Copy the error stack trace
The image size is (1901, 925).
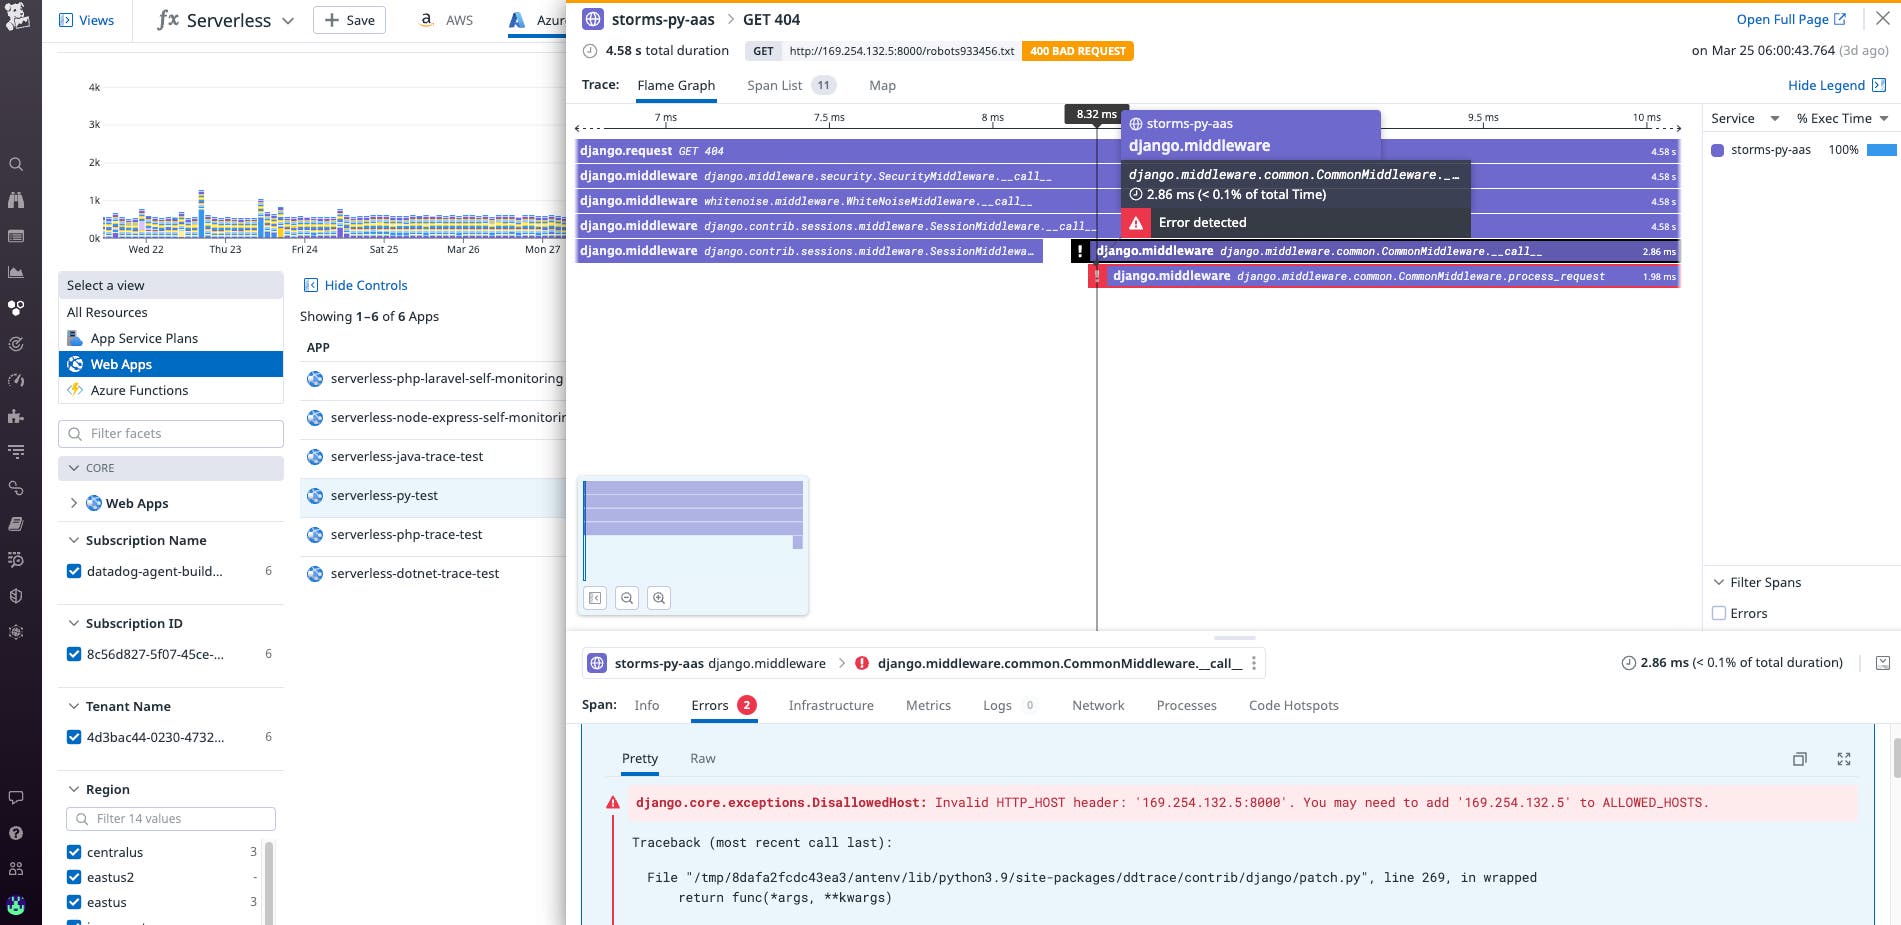(x=1799, y=759)
